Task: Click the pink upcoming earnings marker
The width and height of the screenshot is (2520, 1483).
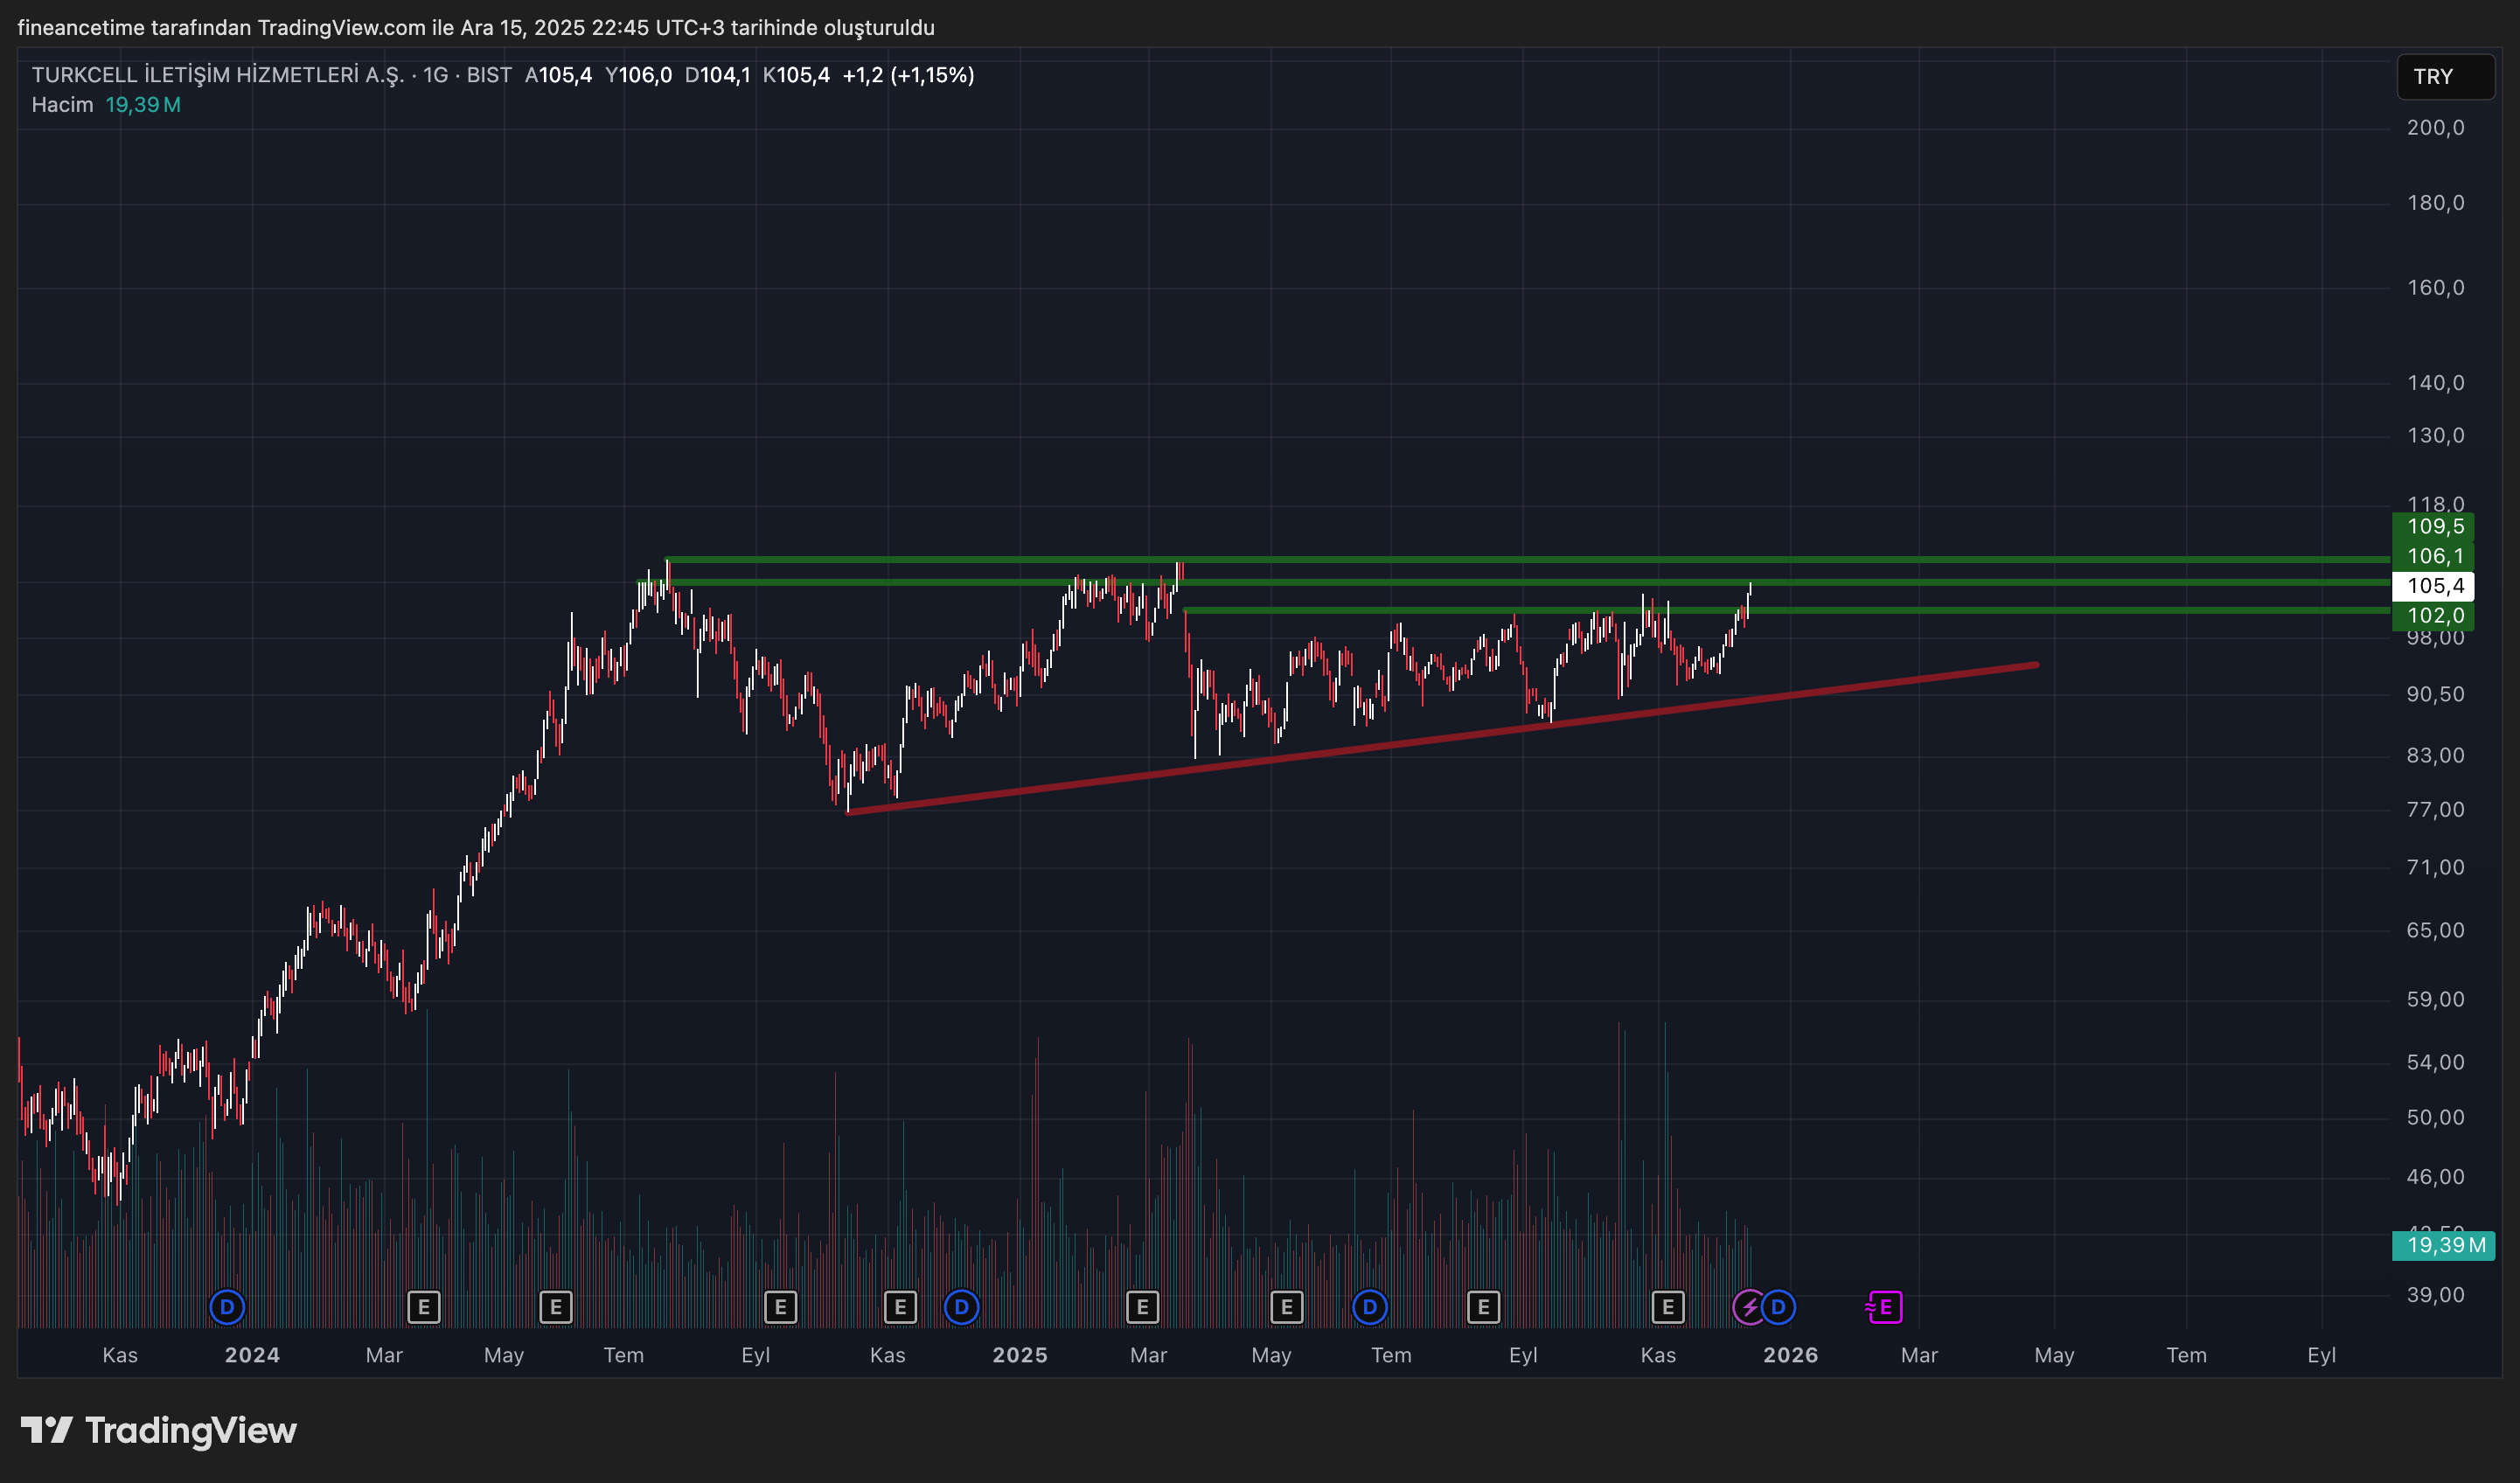Action: click(1884, 1306)
